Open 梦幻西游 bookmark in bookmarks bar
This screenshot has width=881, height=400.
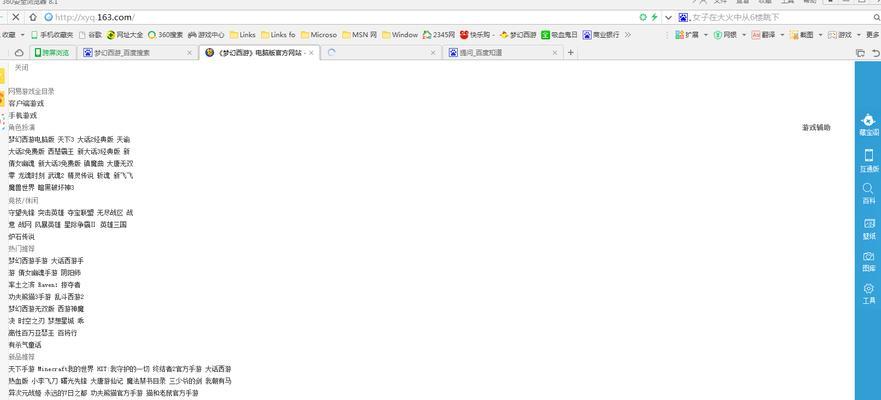click(517, 35)
